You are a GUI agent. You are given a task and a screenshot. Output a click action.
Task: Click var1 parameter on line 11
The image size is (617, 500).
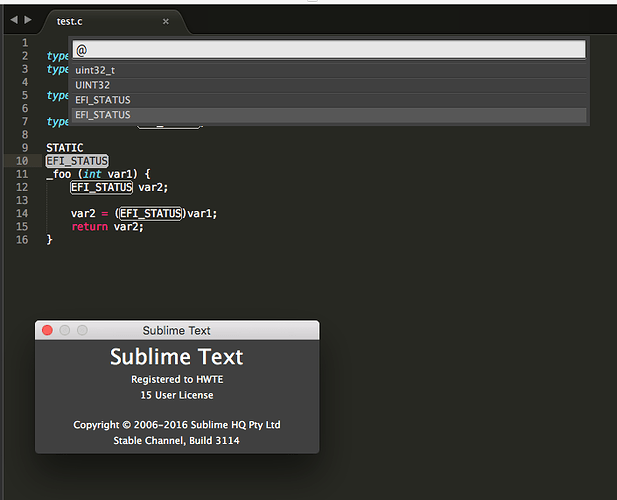click(120, 174)
